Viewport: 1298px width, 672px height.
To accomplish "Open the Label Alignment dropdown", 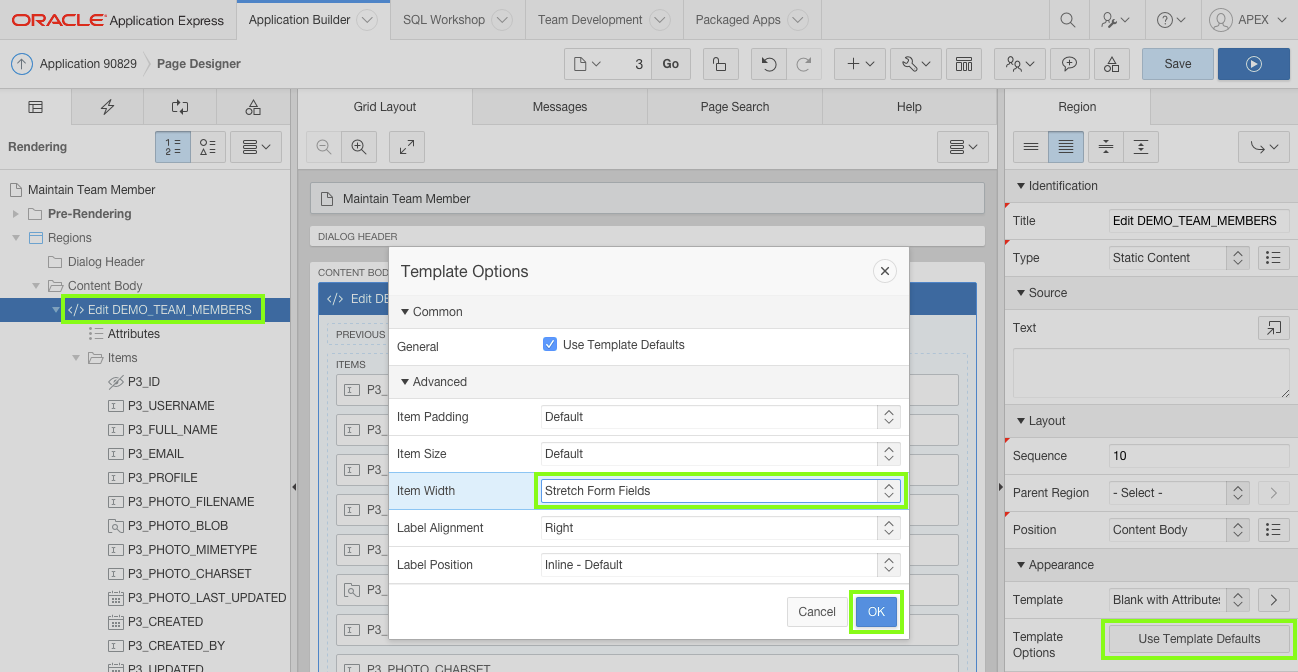I will click(x=720, y=528).
